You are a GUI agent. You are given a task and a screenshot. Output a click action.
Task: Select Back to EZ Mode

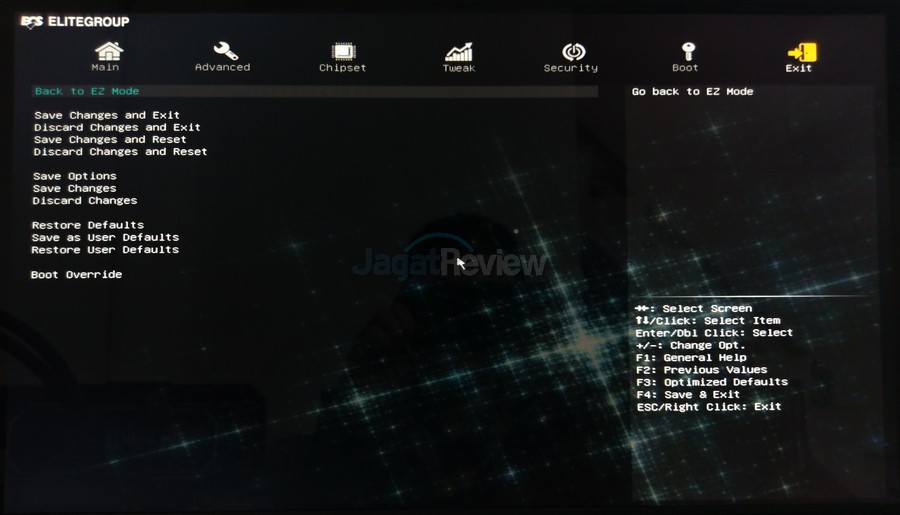(87, 92)
